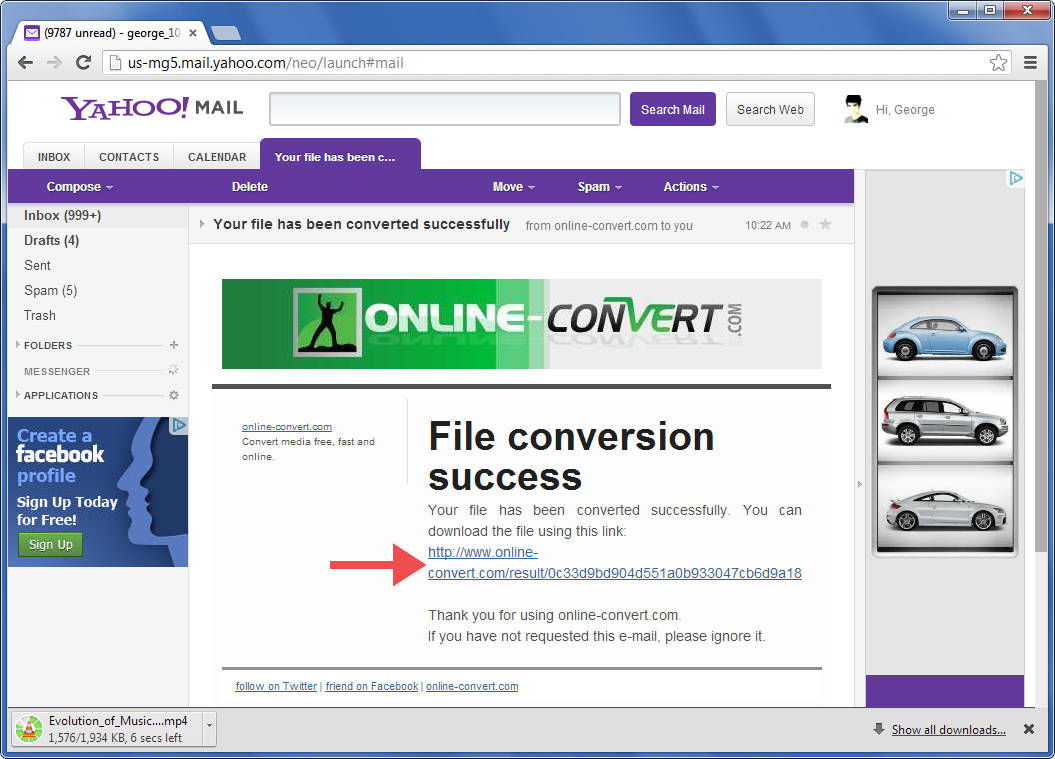Viewport: 1055px width, 759px height.
Task: Delete the current email
Action: coord(250,186)
